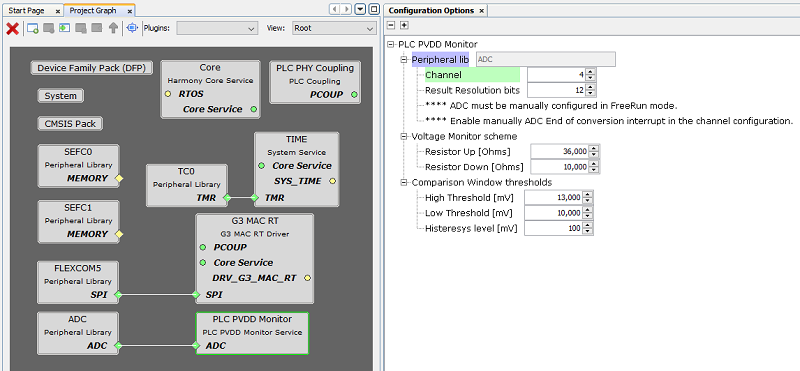
Task: Click SEFC0 MEMORY yellow diamond connector
Action: pyautogui.click(x=119, y=178)
